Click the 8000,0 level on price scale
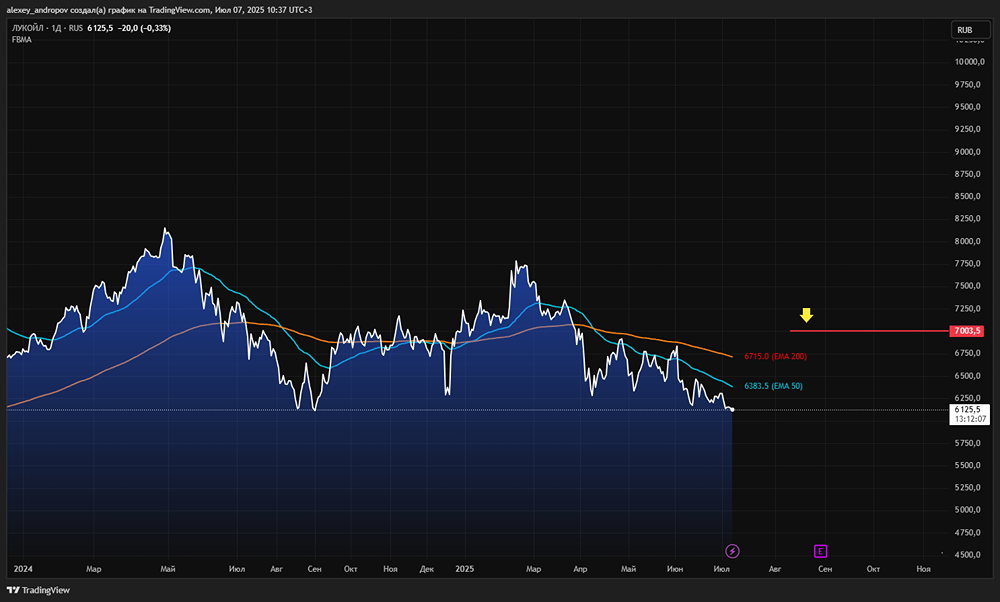 [x=967, y=241]
